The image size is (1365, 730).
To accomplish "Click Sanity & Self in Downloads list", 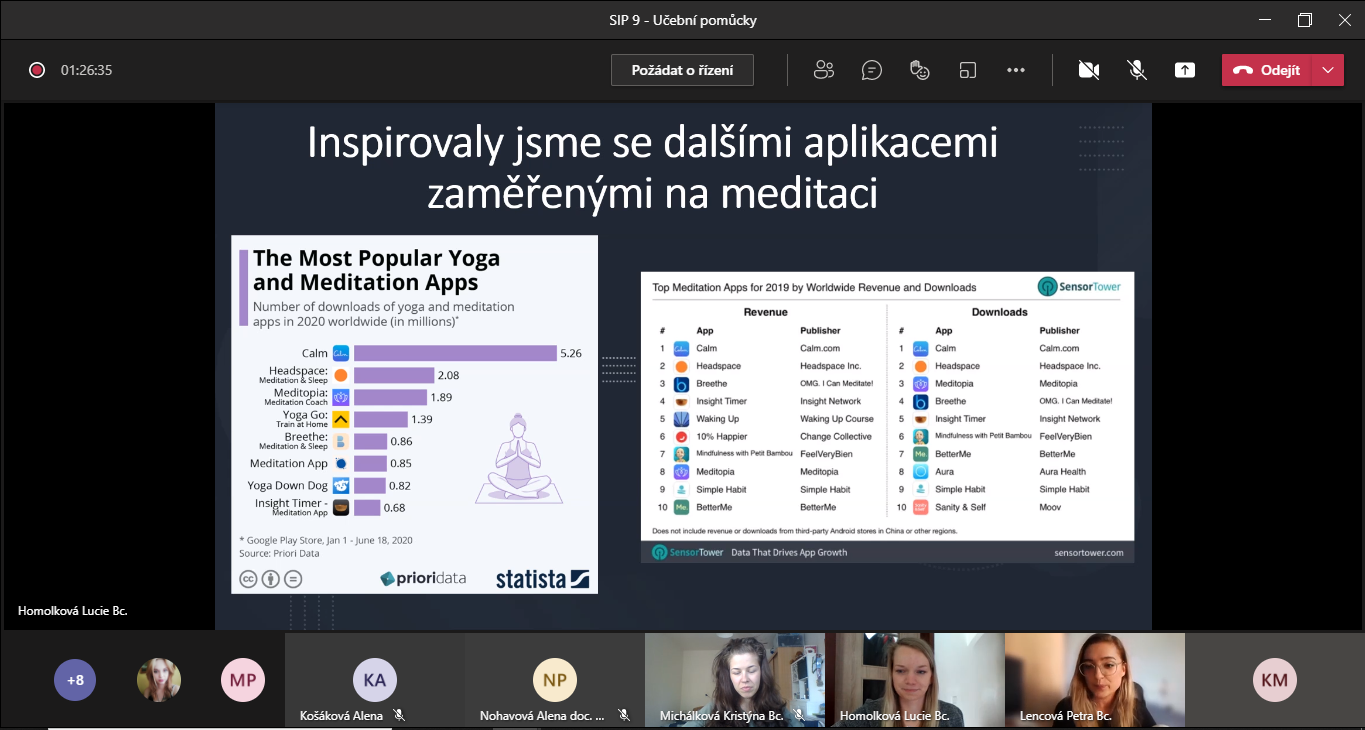I will click(960, 507).
